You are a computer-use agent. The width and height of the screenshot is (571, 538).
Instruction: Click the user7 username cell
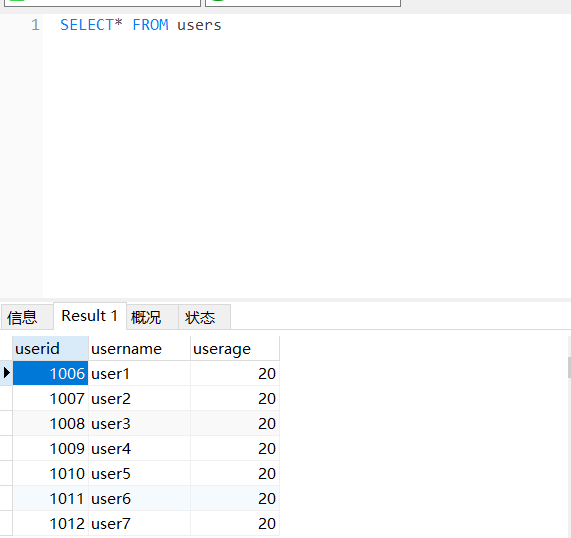coord(139,523)
